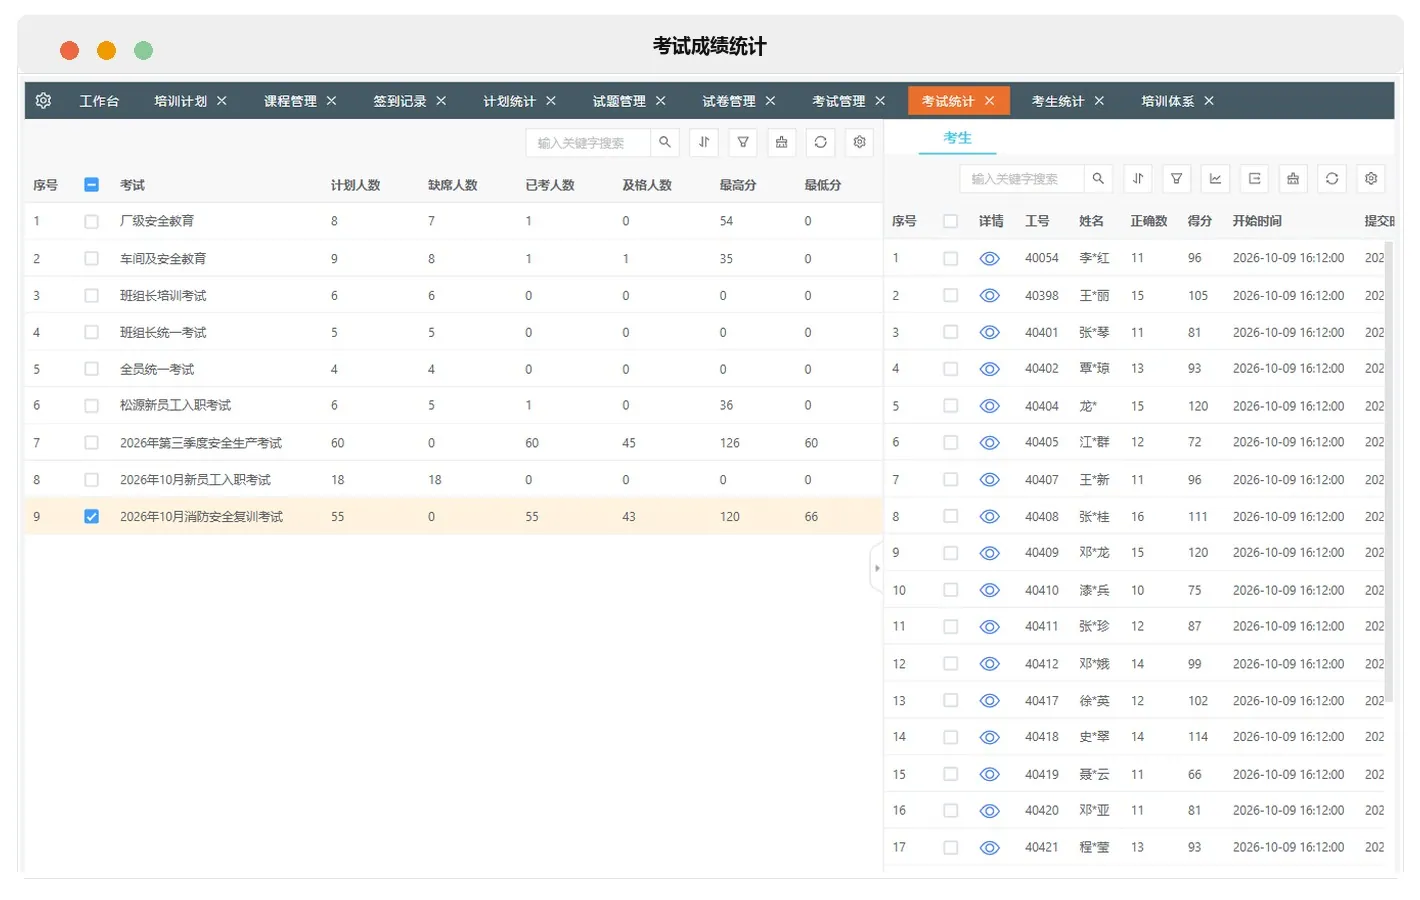1420x900 pixels.
Task: View details eye icon for 王*丽
Action: pyautogui.click(x=990, y=295)
